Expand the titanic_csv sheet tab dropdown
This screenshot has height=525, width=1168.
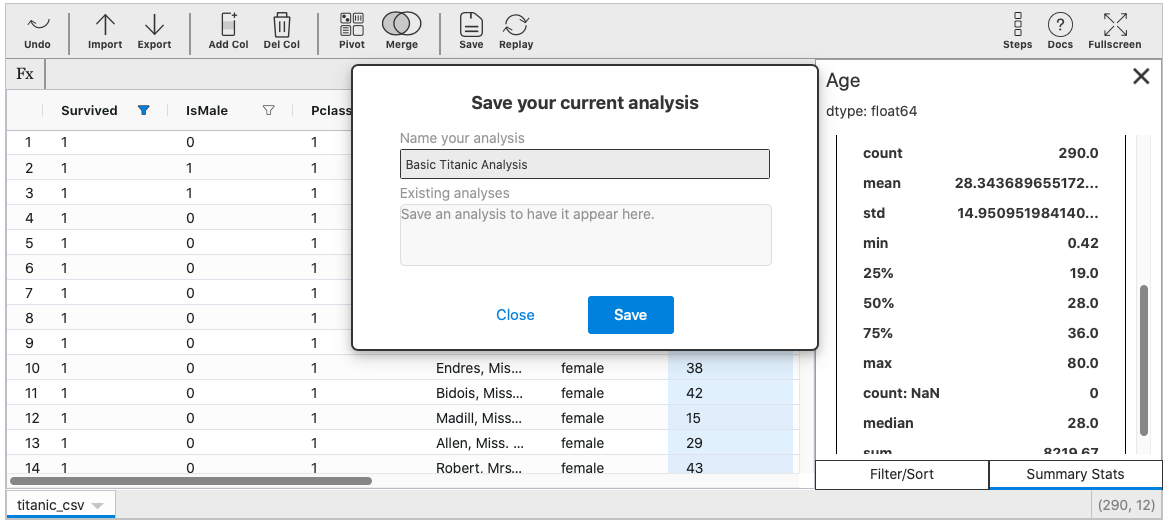(x=97, y=506)
